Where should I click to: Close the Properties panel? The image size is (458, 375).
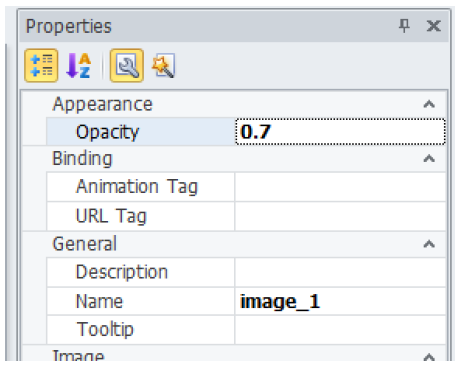pyautogui.click(x=434, y=26)
